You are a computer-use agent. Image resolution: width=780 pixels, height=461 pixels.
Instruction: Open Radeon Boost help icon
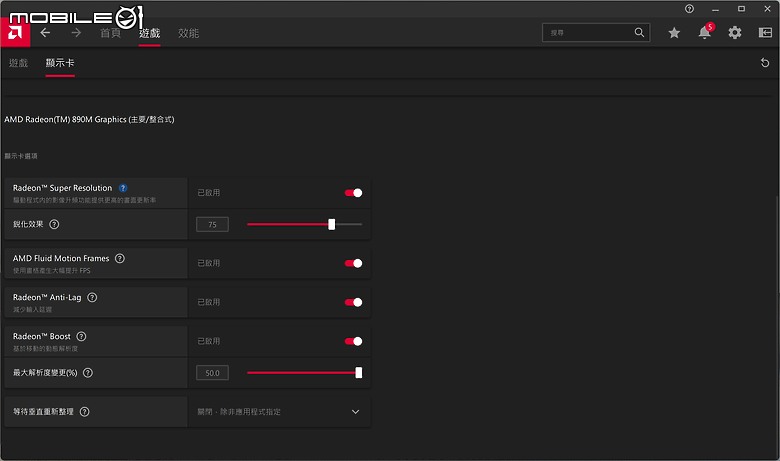[x=81, y=337]
